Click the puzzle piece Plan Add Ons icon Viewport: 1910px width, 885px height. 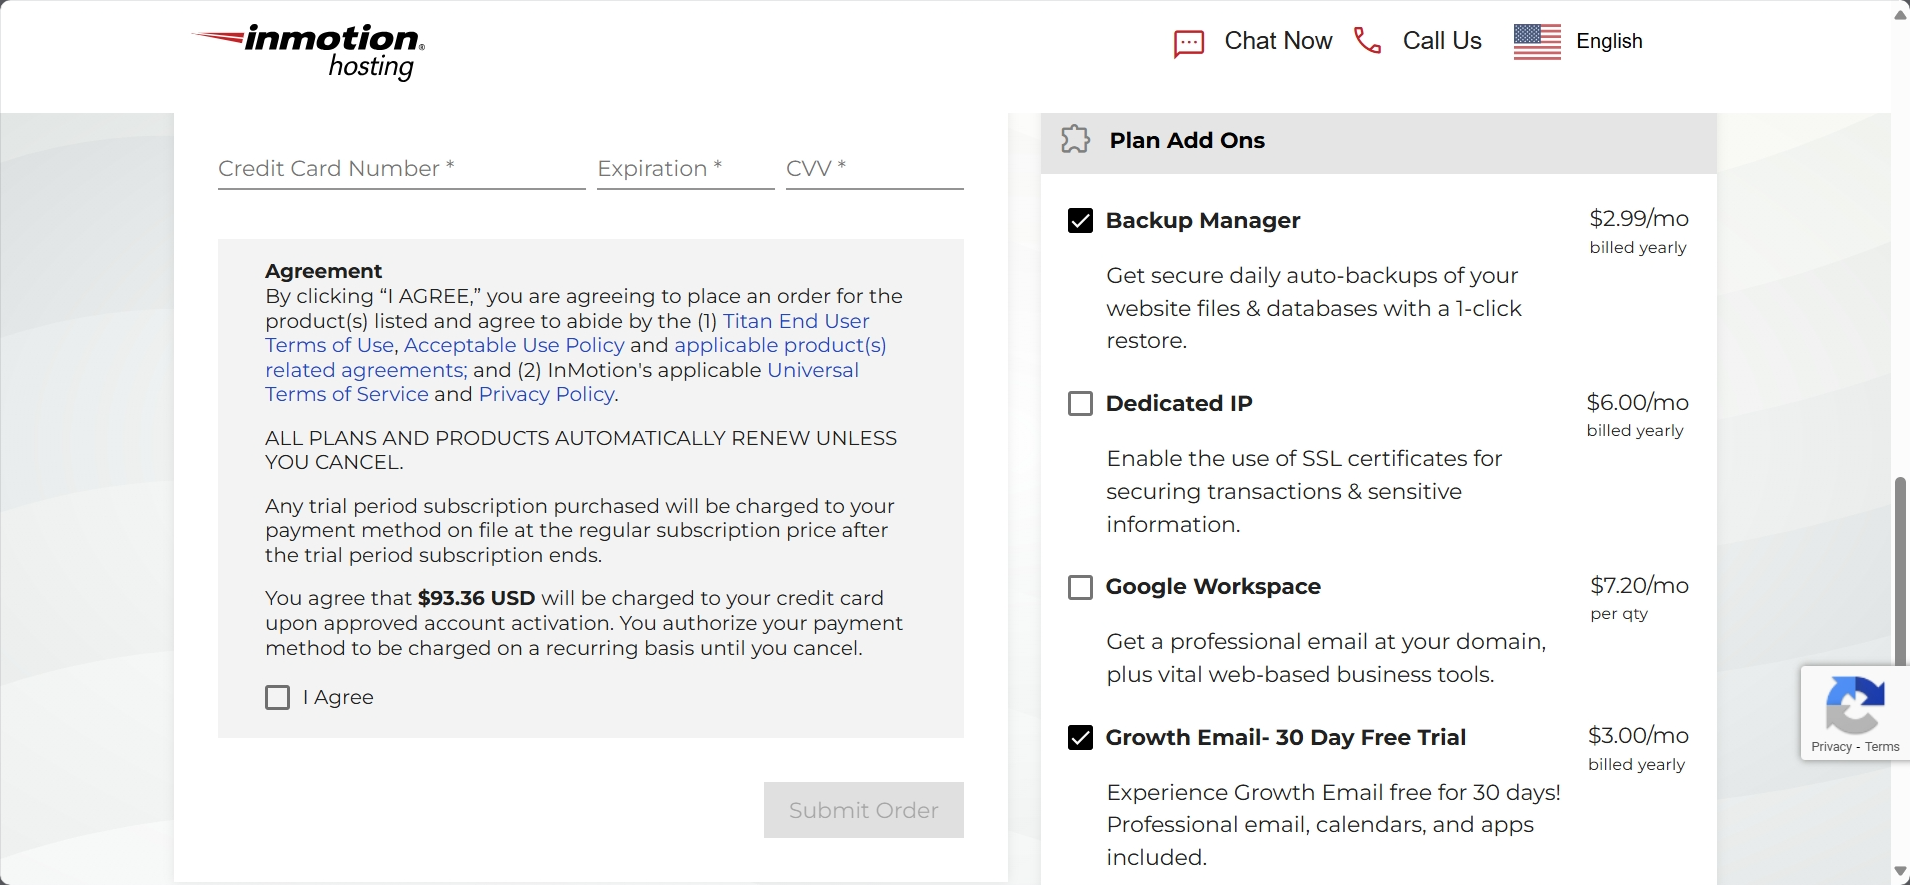[x=1075, y=139]
